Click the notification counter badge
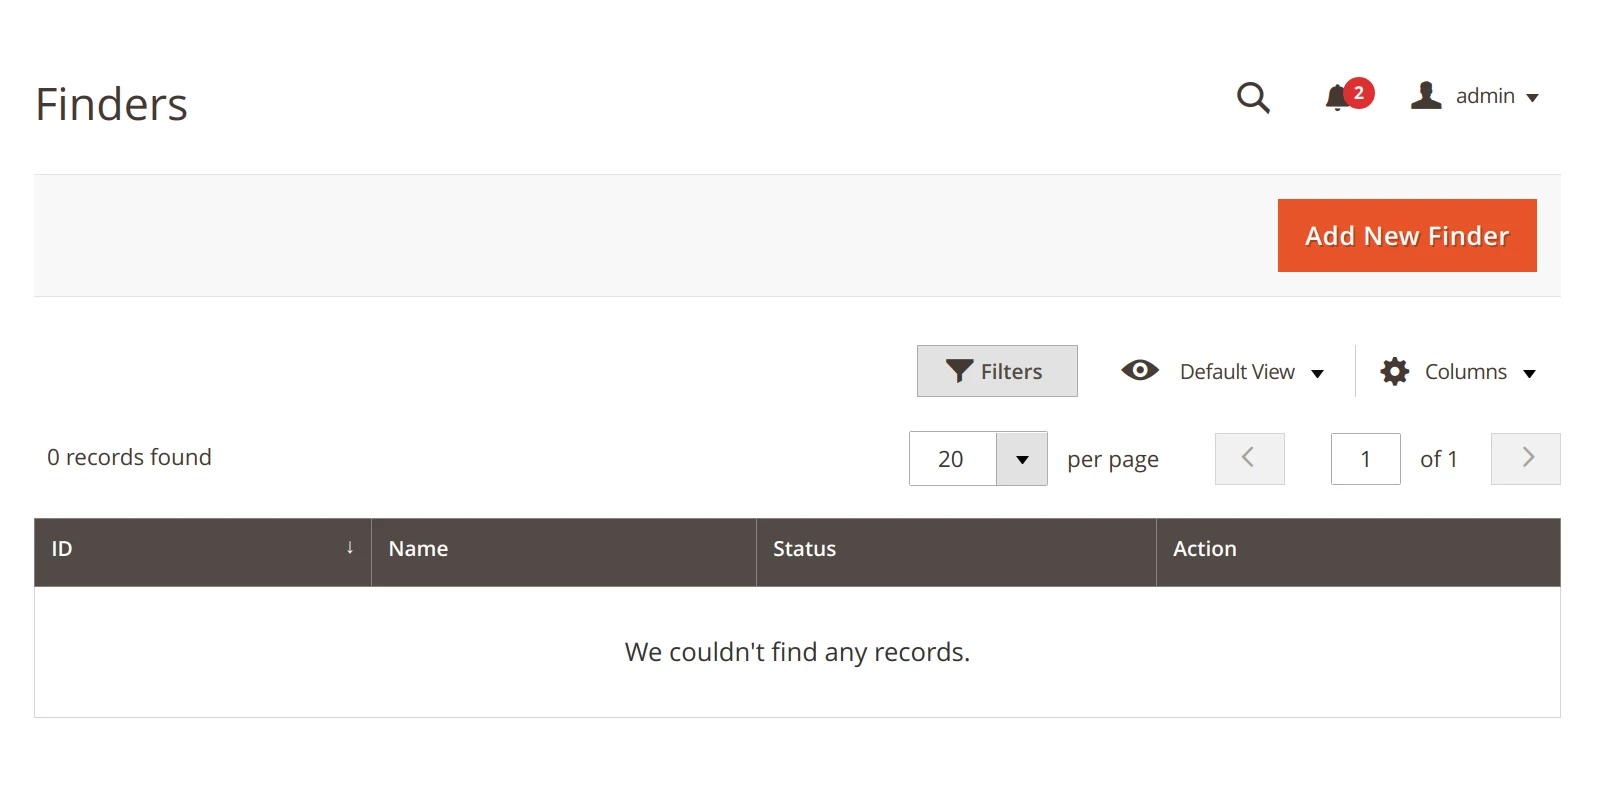 point(1358,92)
